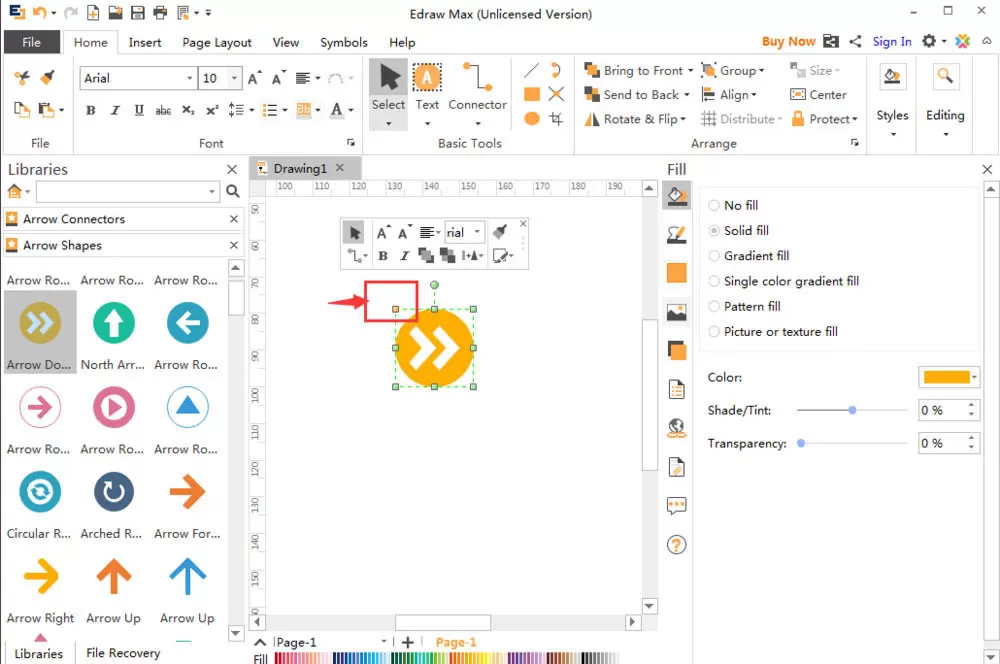Increase font size in the ribbon
Screen dimensions: 1000x664
point(254,78)
